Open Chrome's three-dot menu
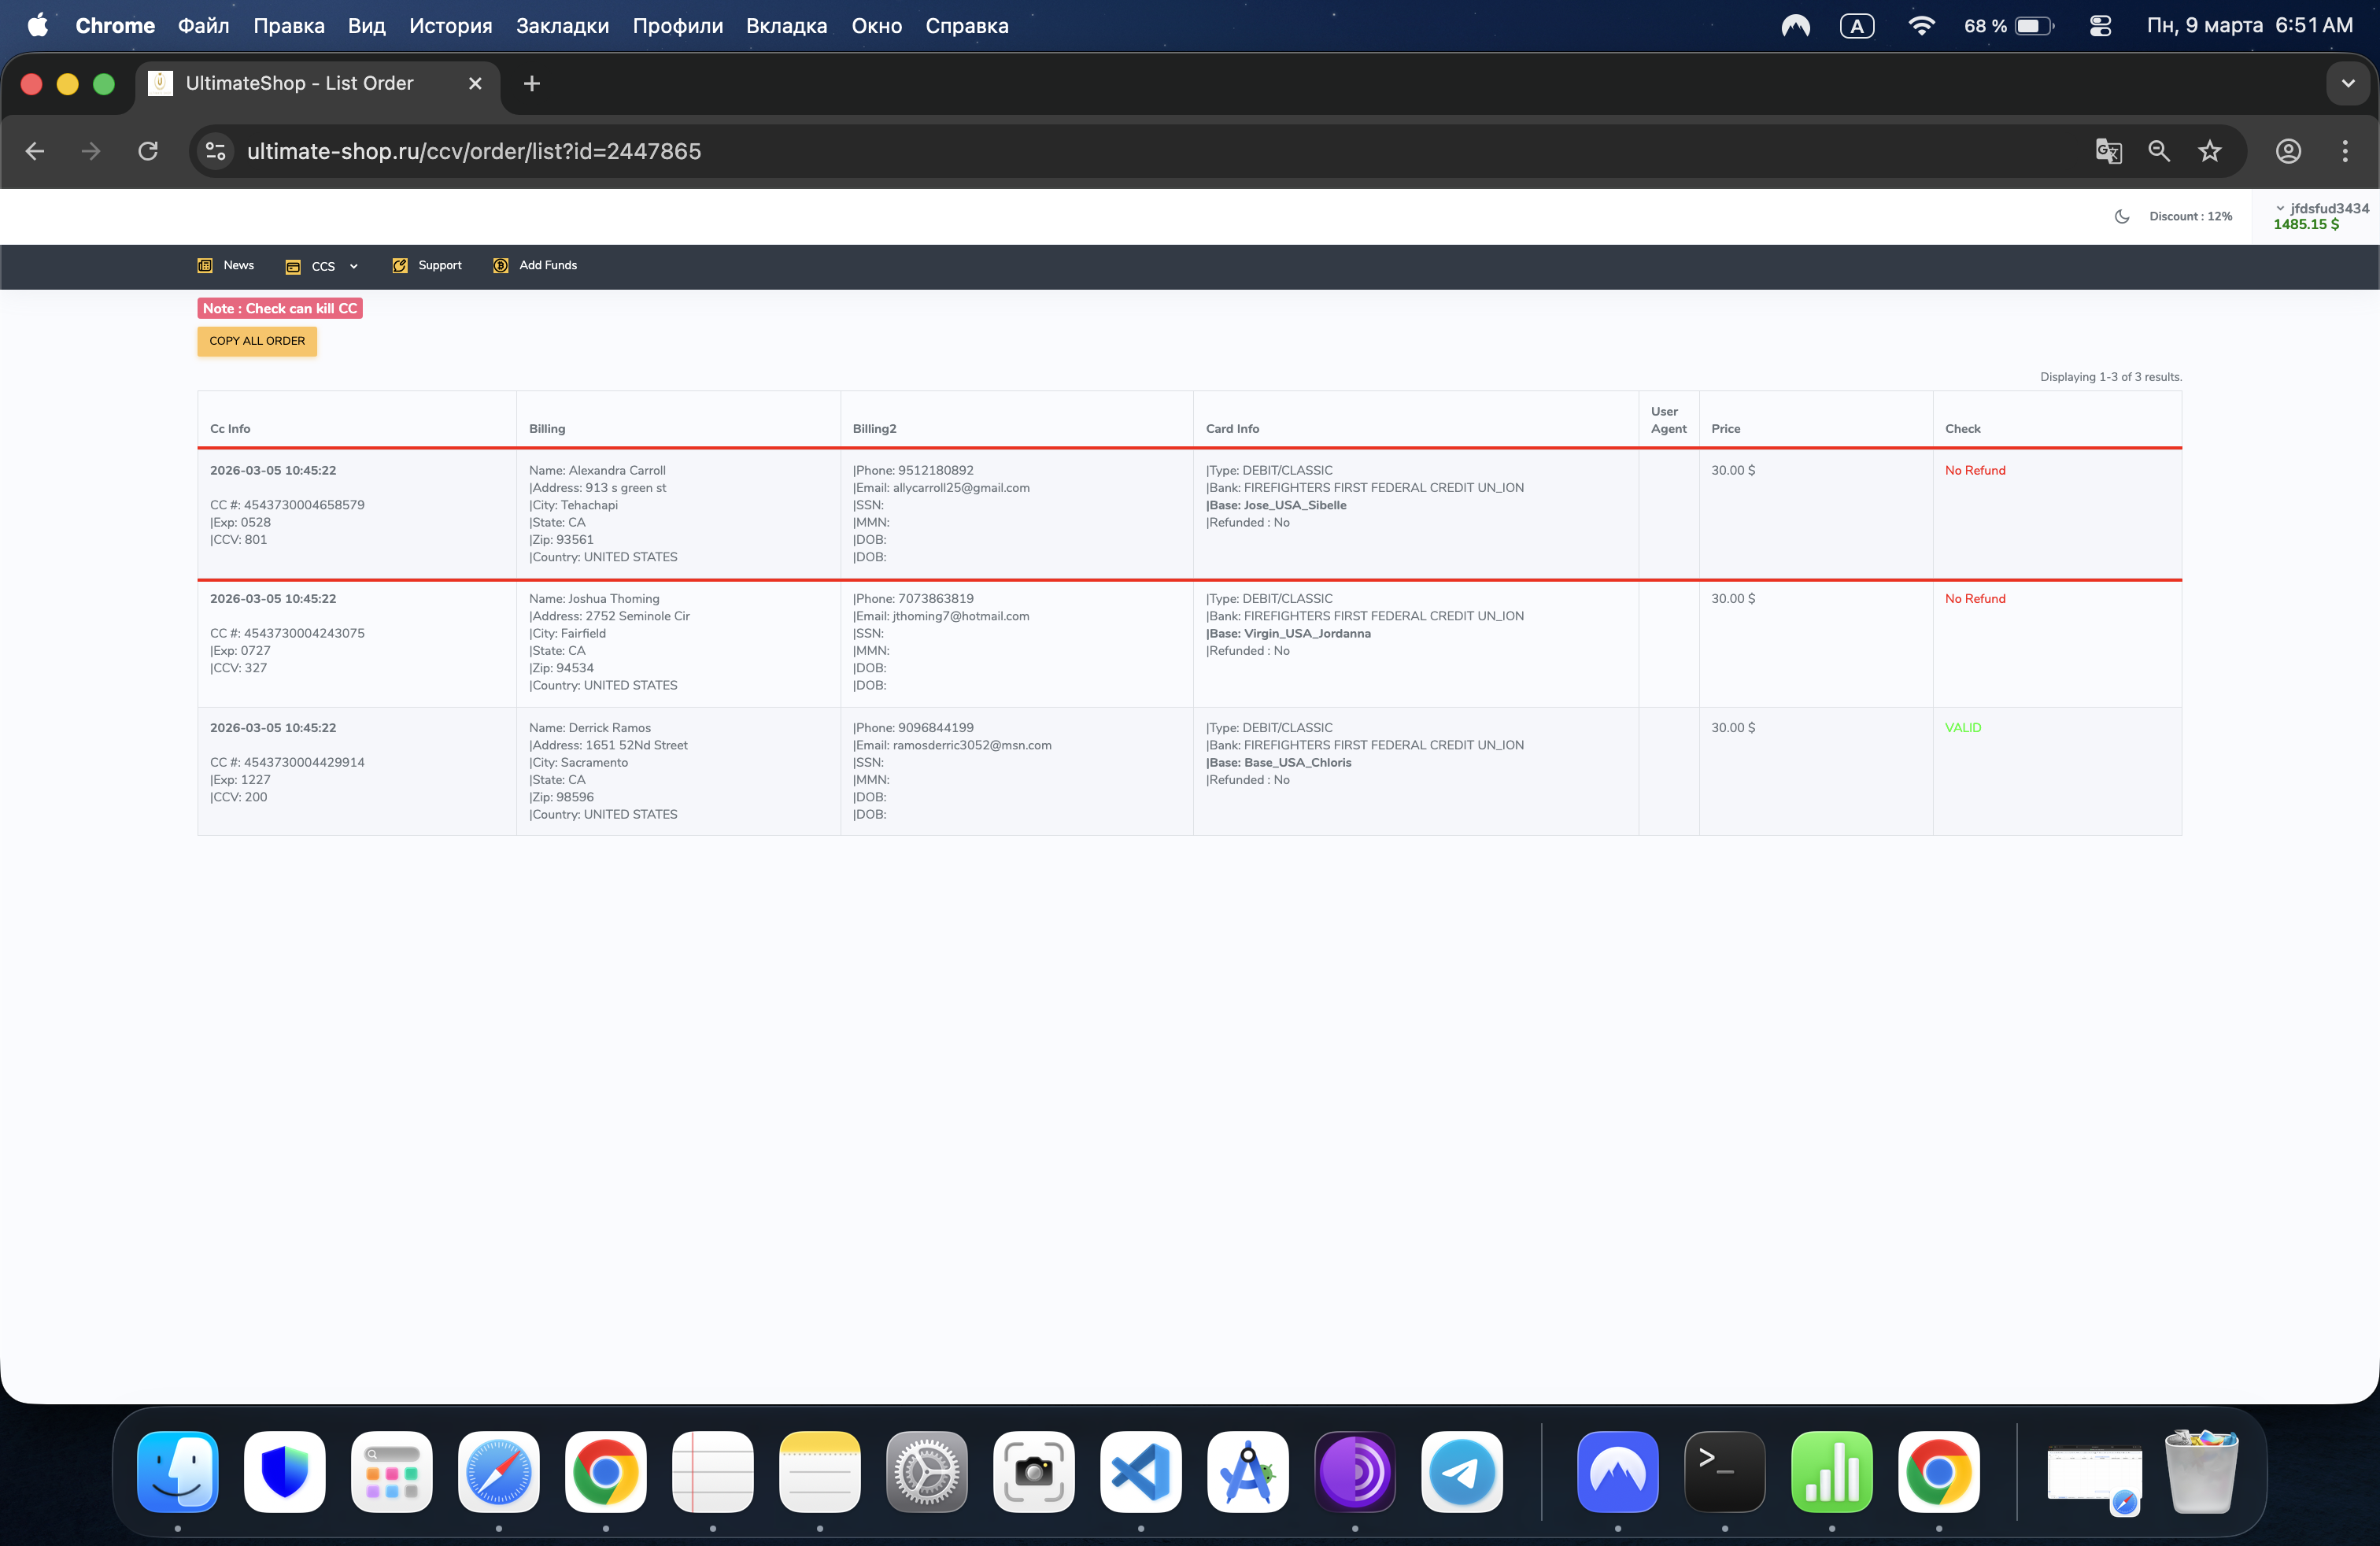The image size is (2380, 1546). coord(2344,151)
